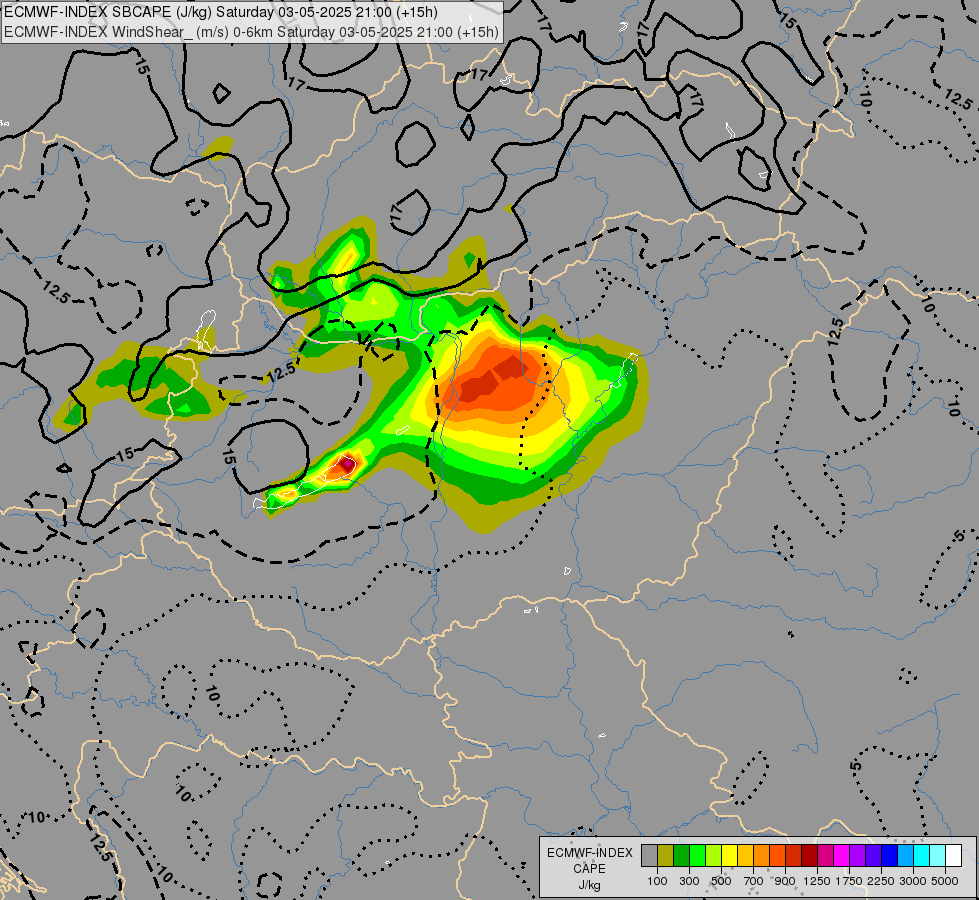Image resolution: width=979 pixels, height=900 pixels.
Task: Click the gray legend swatch below 100
Action: pyautogui.click(x=649, y=856)
